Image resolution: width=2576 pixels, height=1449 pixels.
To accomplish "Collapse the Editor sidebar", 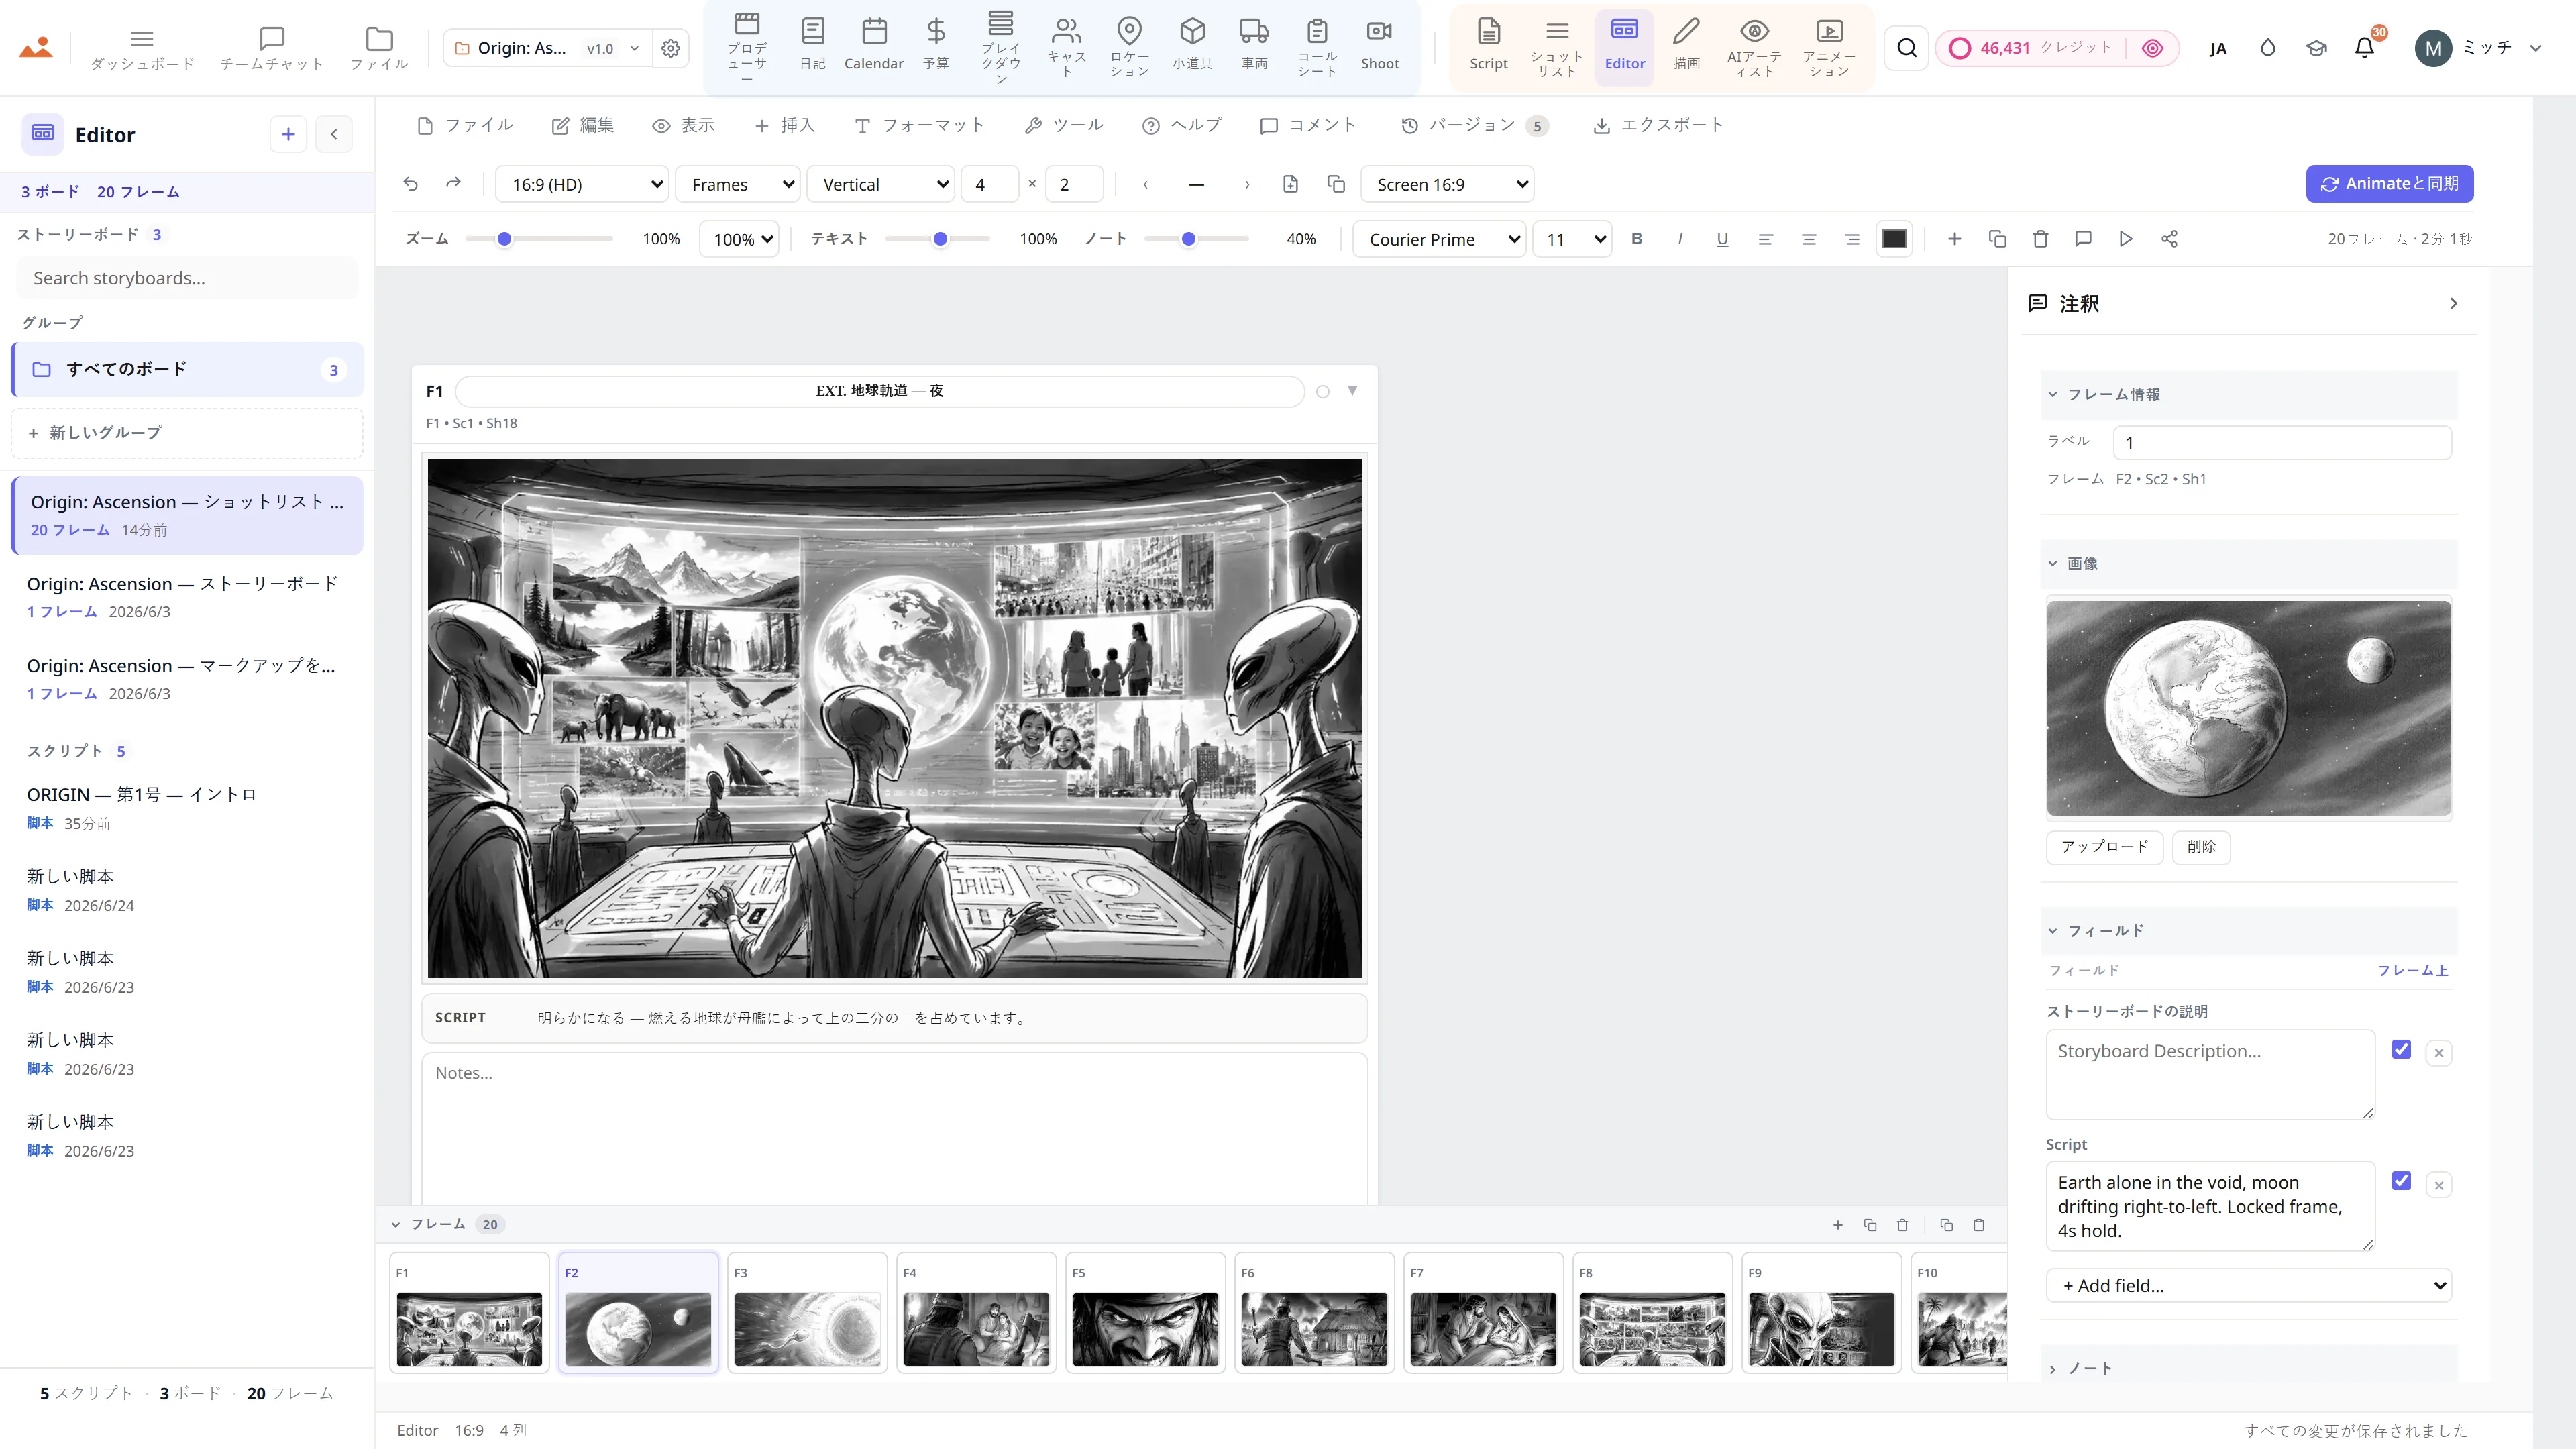I will tap(334, 134).
